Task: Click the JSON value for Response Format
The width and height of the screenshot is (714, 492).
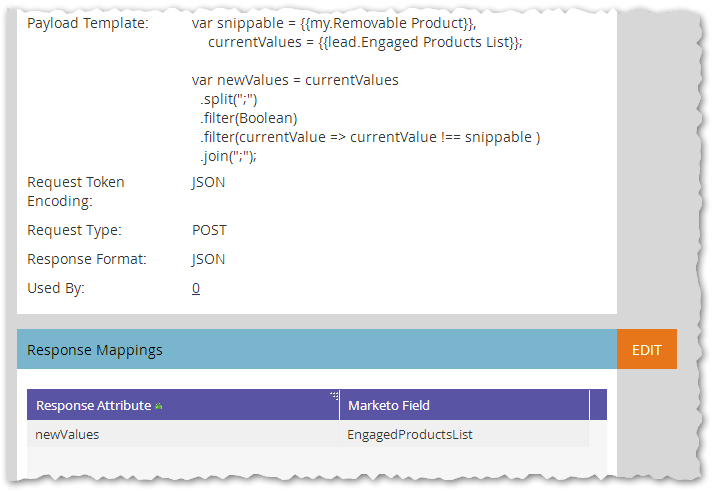Action: click(209, 259)
